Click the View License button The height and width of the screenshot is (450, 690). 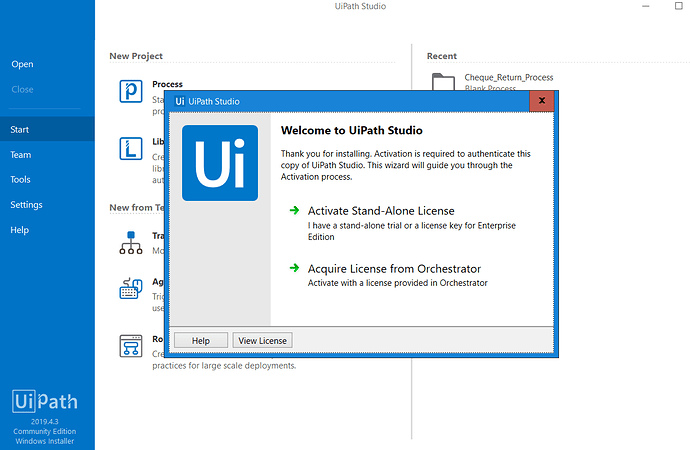click(x=262, y=340)
